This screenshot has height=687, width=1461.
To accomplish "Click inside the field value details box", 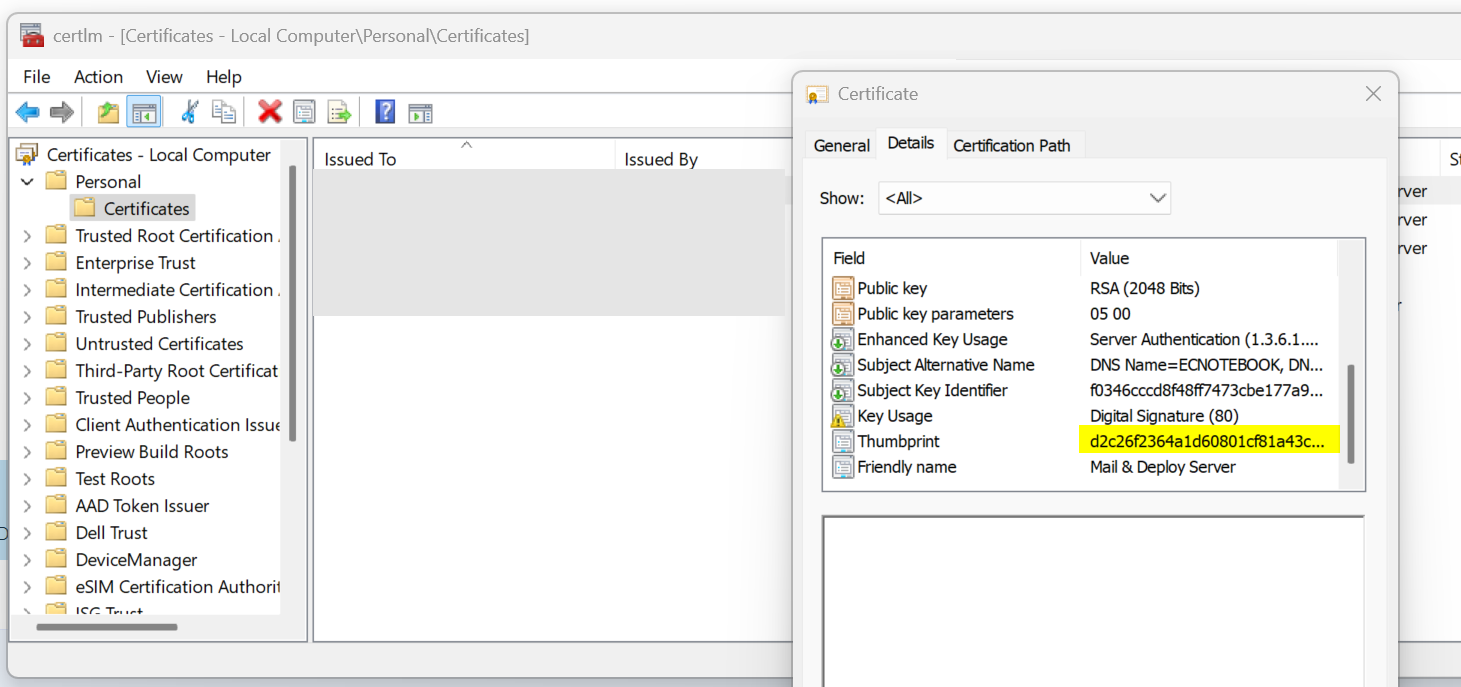I will pos(1093,601).
